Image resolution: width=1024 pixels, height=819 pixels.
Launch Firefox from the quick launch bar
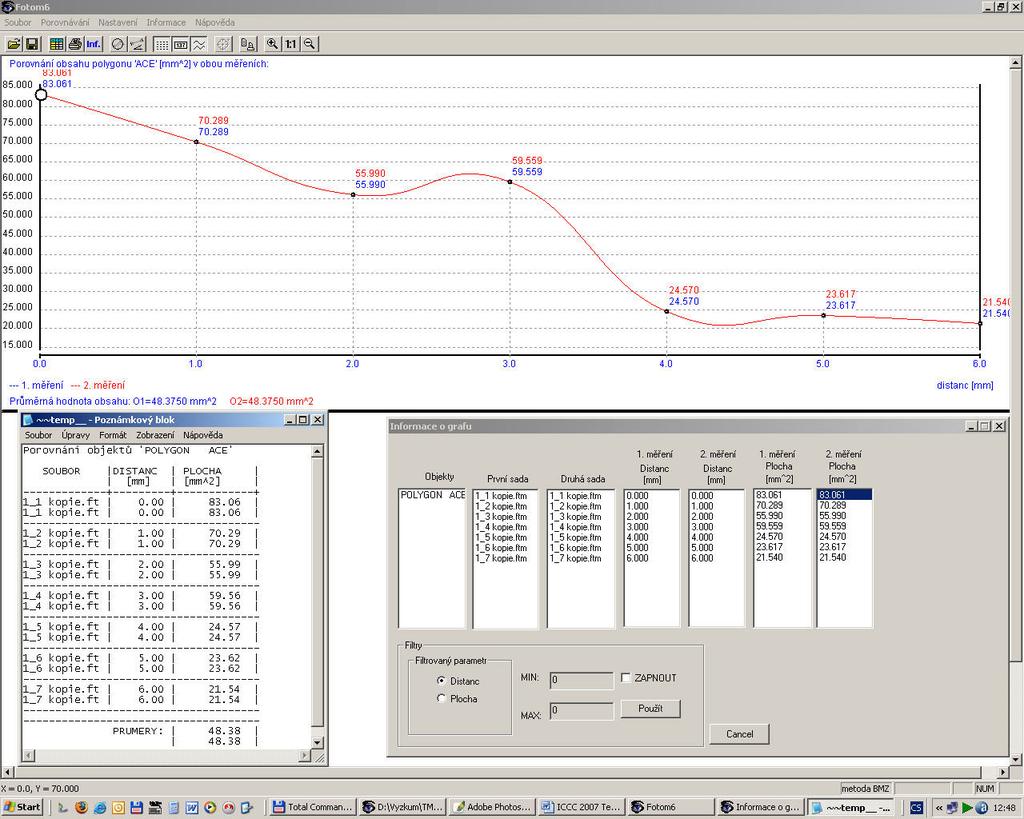coord(81,807)
